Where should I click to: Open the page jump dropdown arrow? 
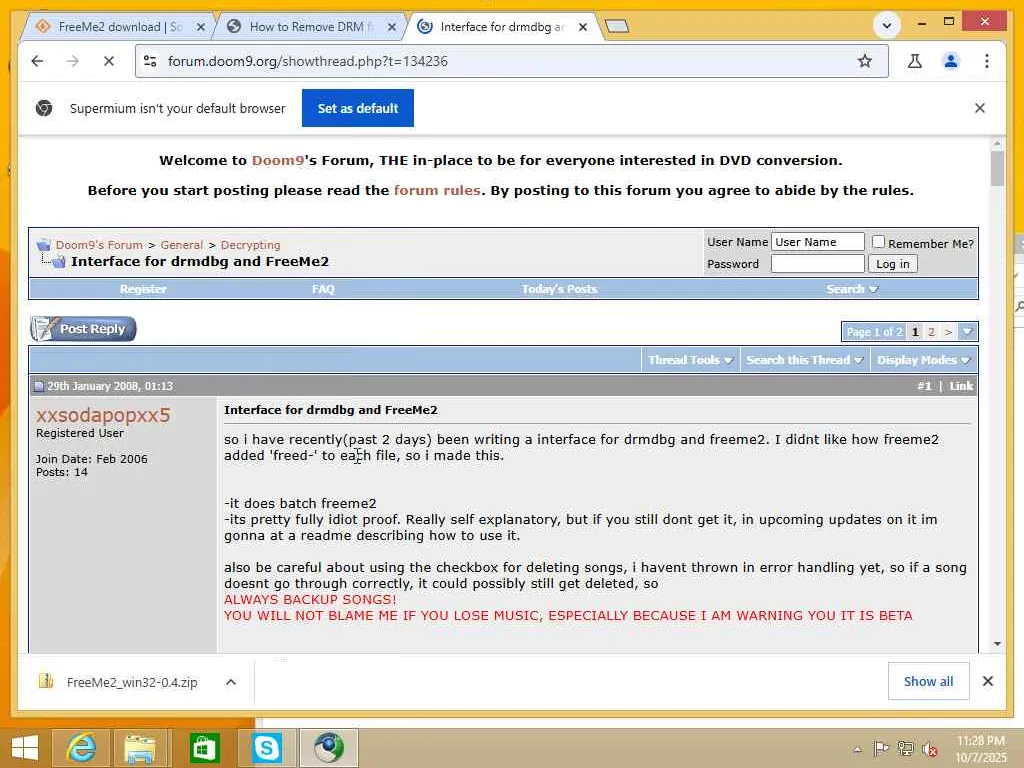(967, 332)
